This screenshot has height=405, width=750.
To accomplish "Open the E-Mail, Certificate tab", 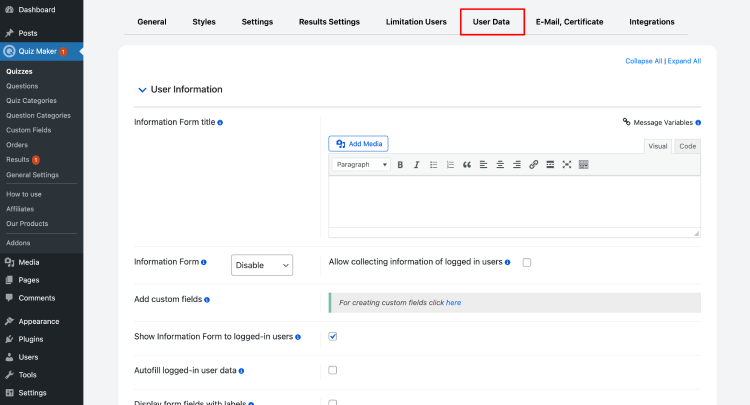I will pos(569,22).
